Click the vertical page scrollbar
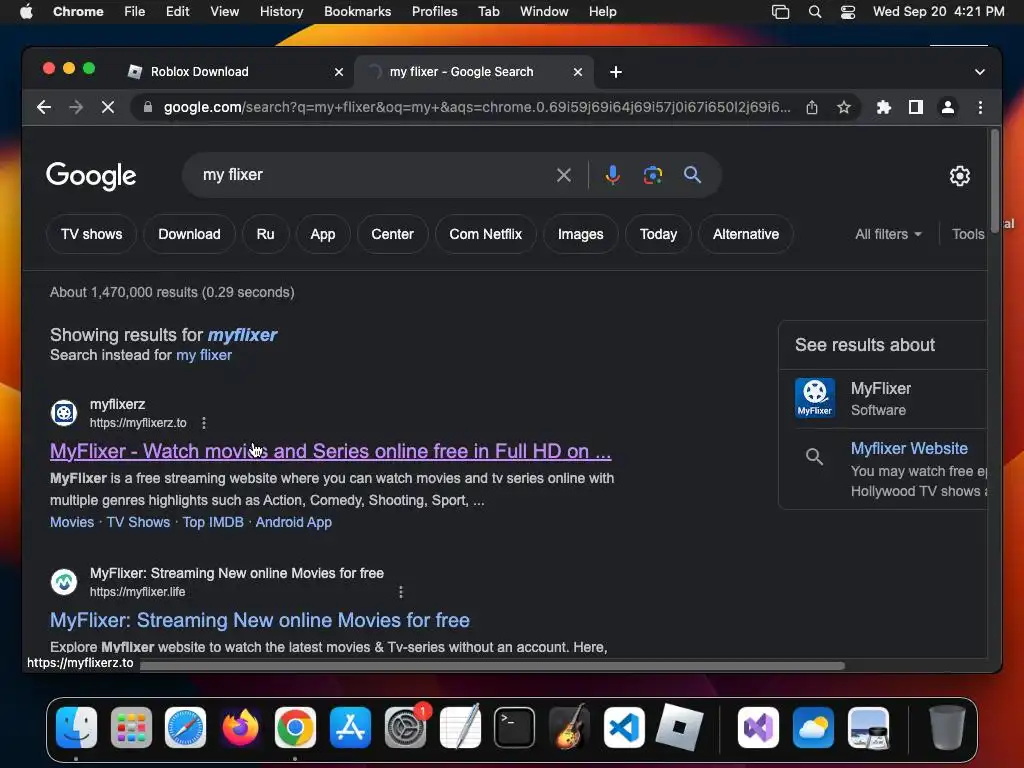Viewport: 1024px width, 768px height. coord(995,180)
